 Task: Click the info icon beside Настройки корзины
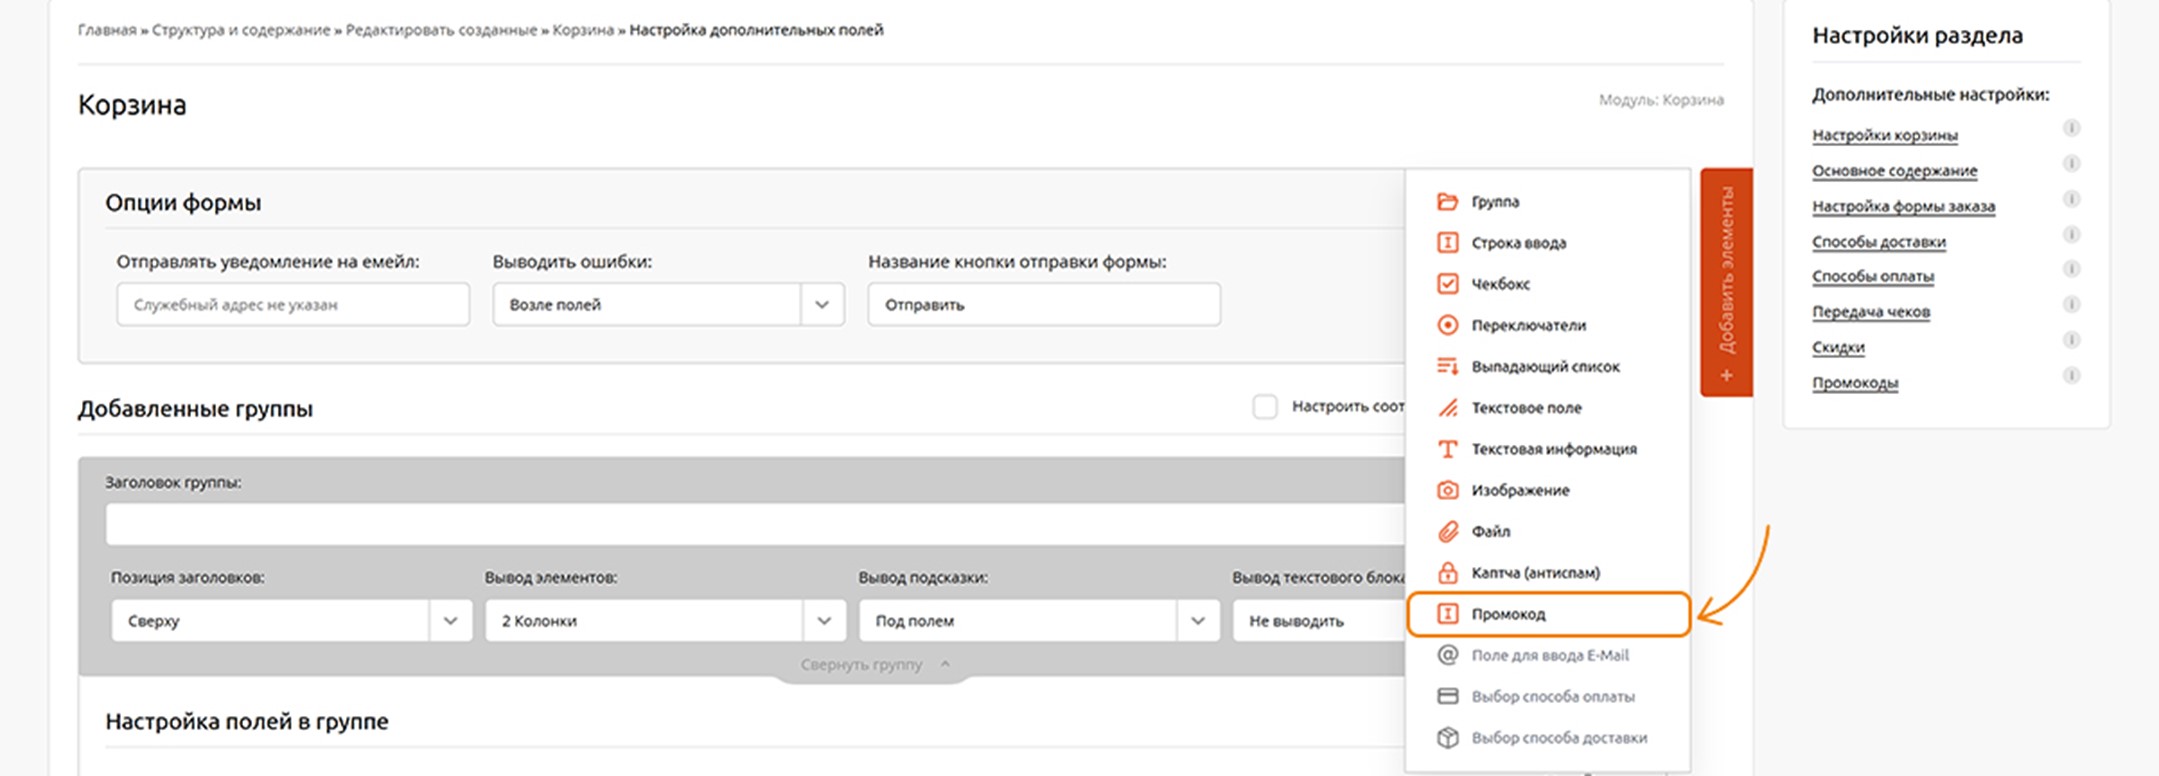coord(2071,128)
